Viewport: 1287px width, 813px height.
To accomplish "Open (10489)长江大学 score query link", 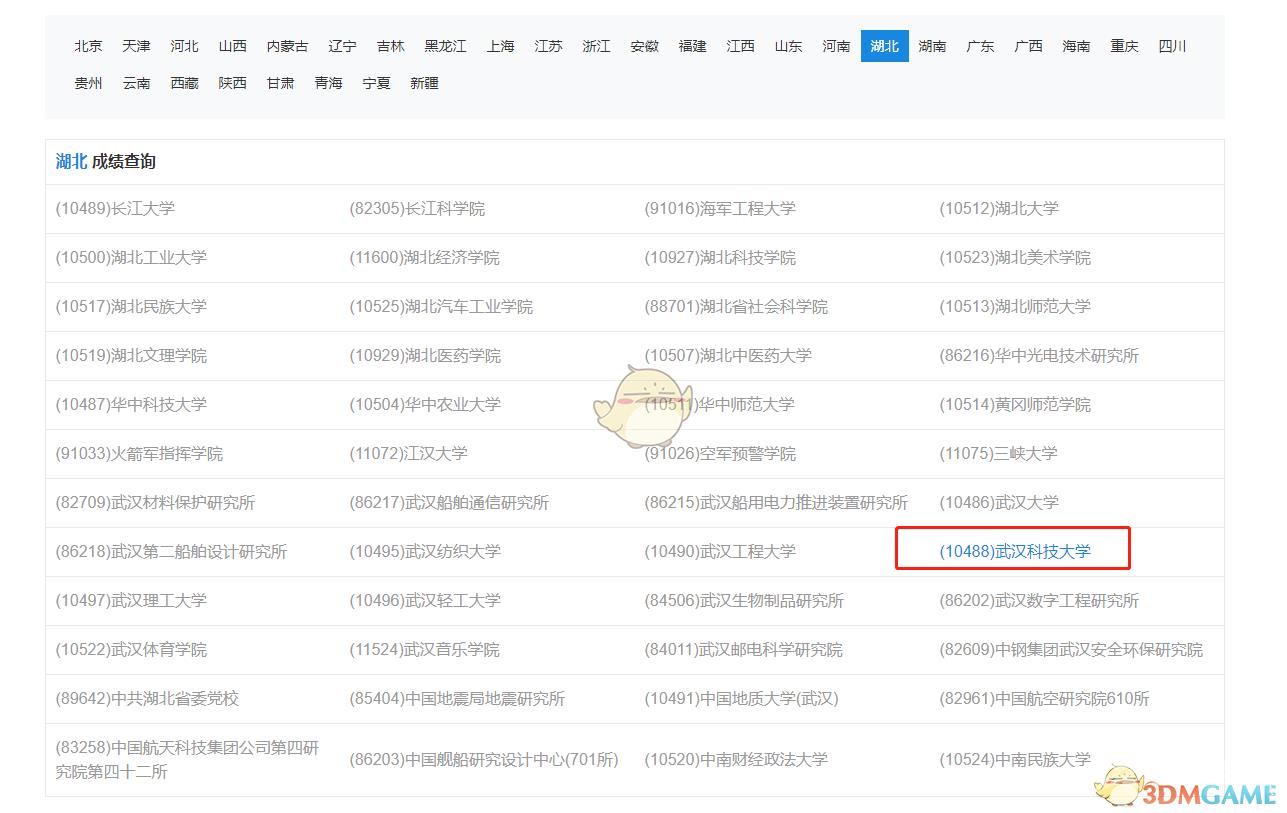I will [x=115, y=209].
